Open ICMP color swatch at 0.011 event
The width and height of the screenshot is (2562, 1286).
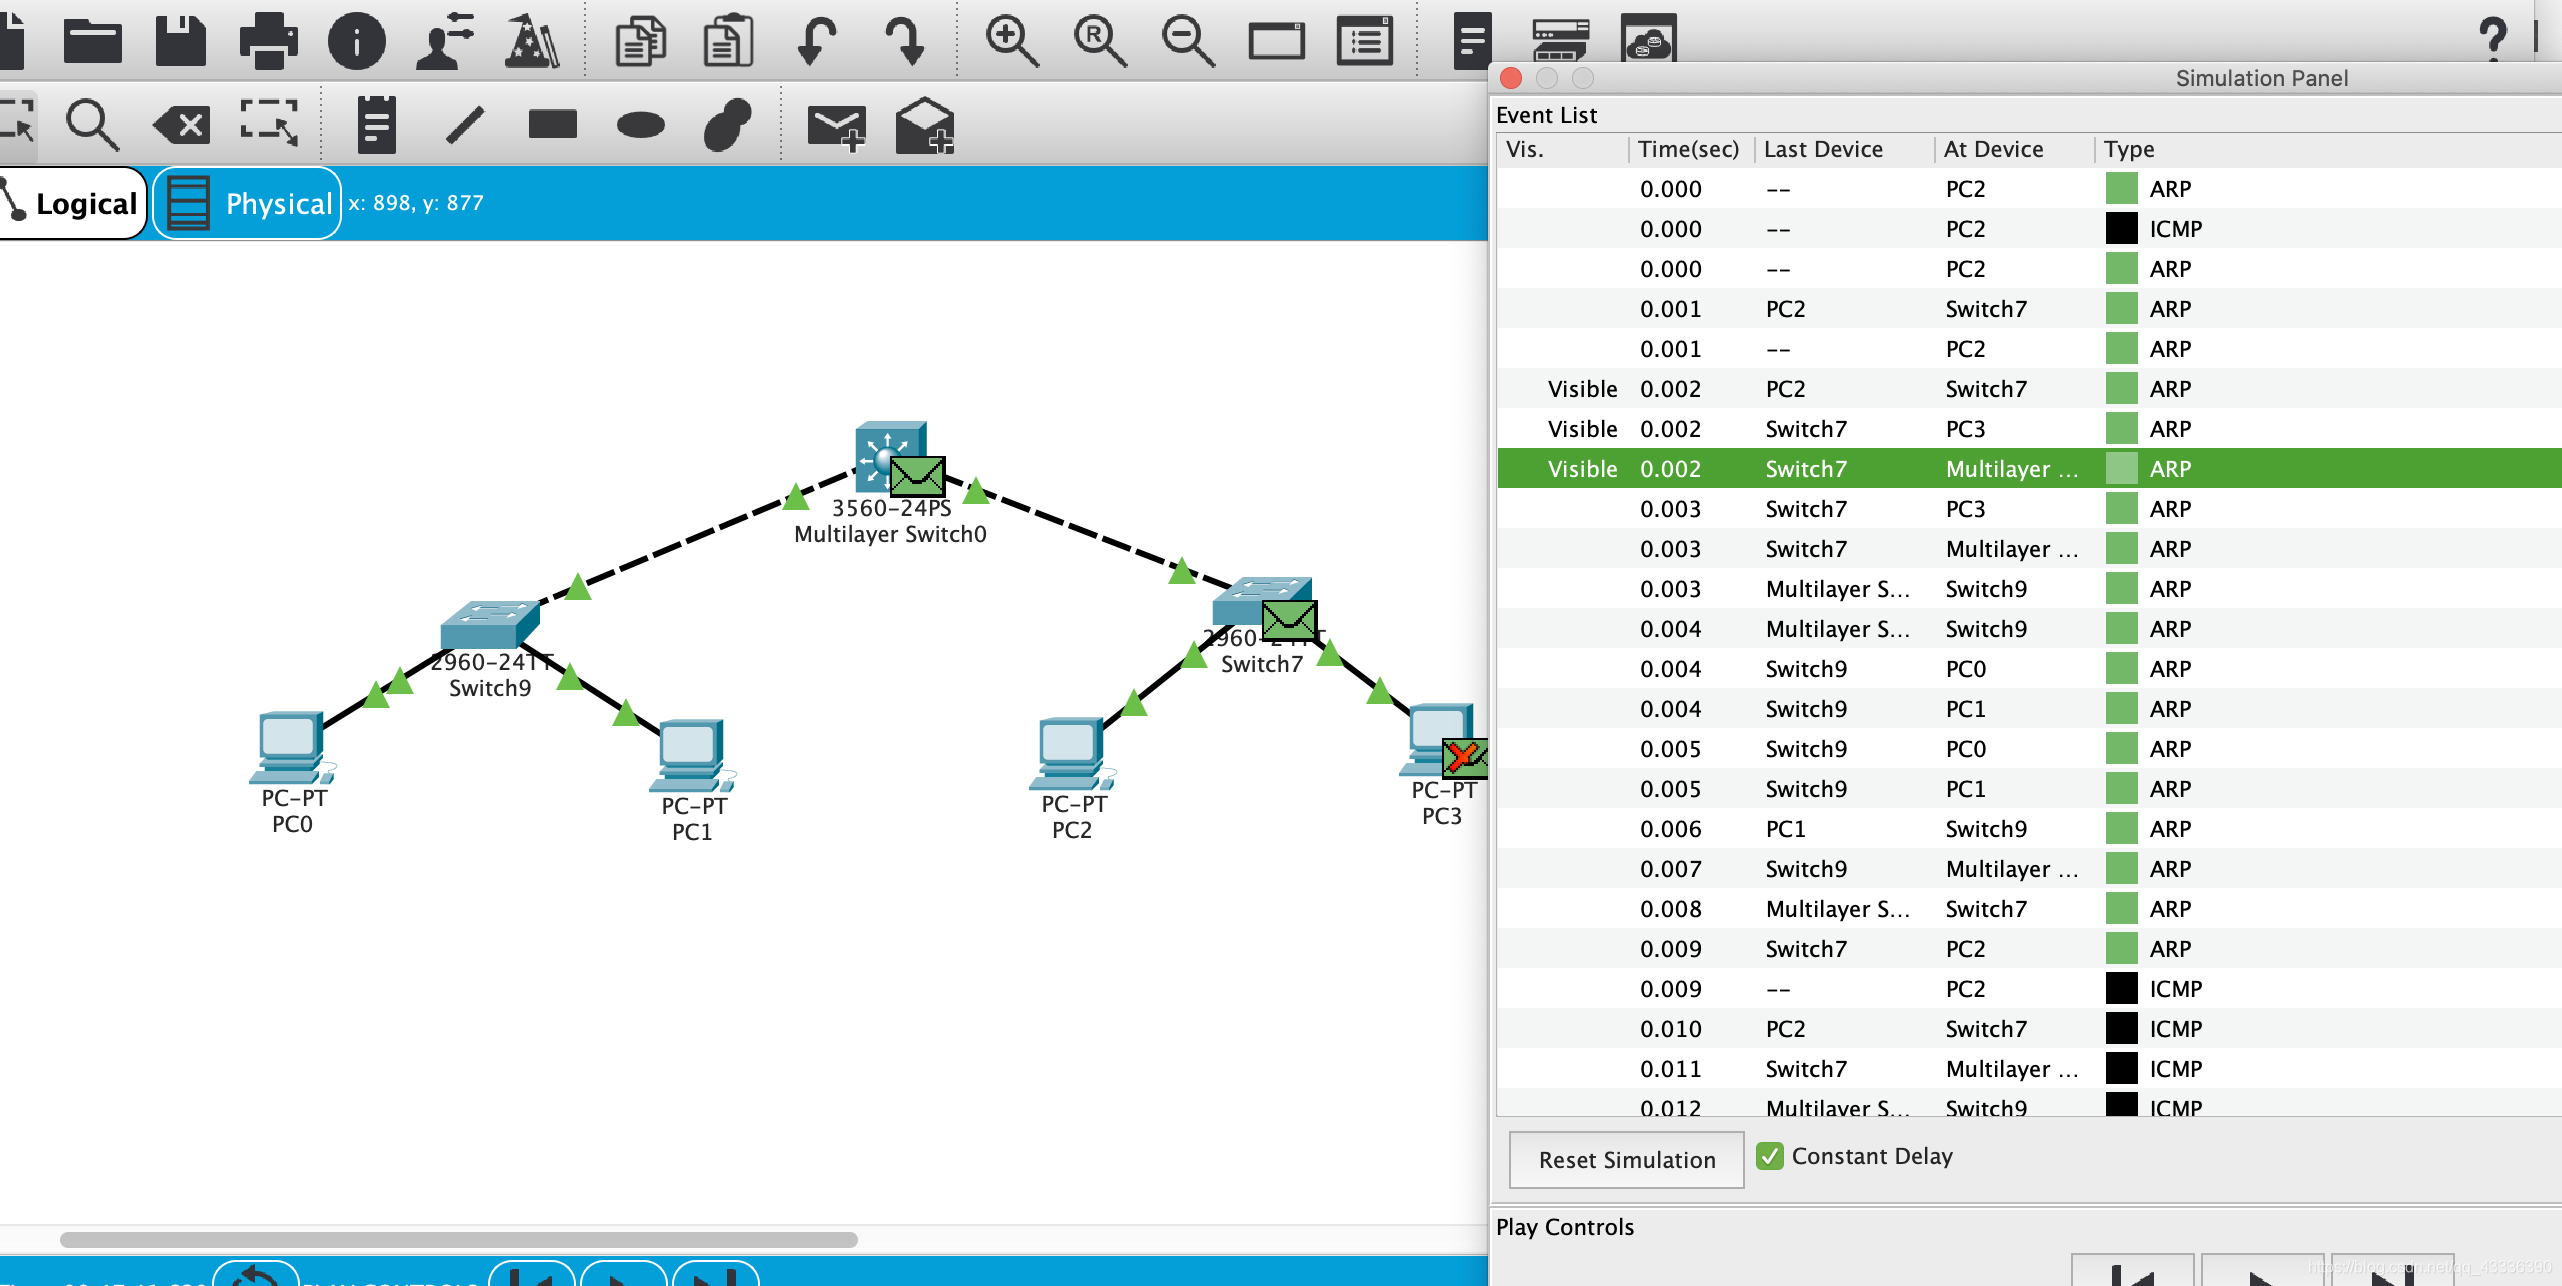(x=2121, y=1068)
